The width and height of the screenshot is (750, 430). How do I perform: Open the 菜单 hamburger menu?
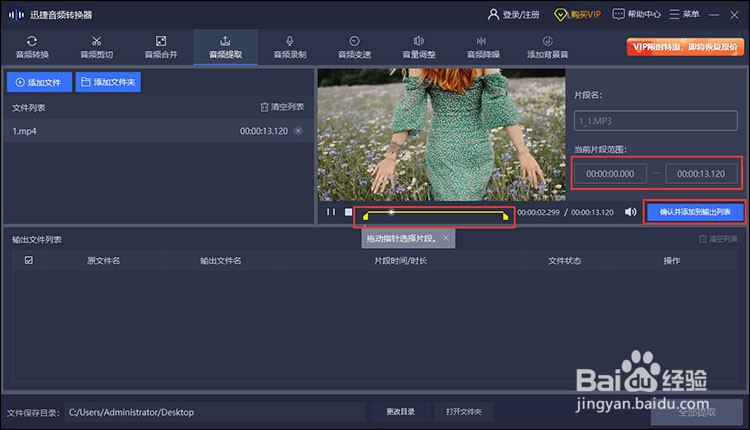684,14
